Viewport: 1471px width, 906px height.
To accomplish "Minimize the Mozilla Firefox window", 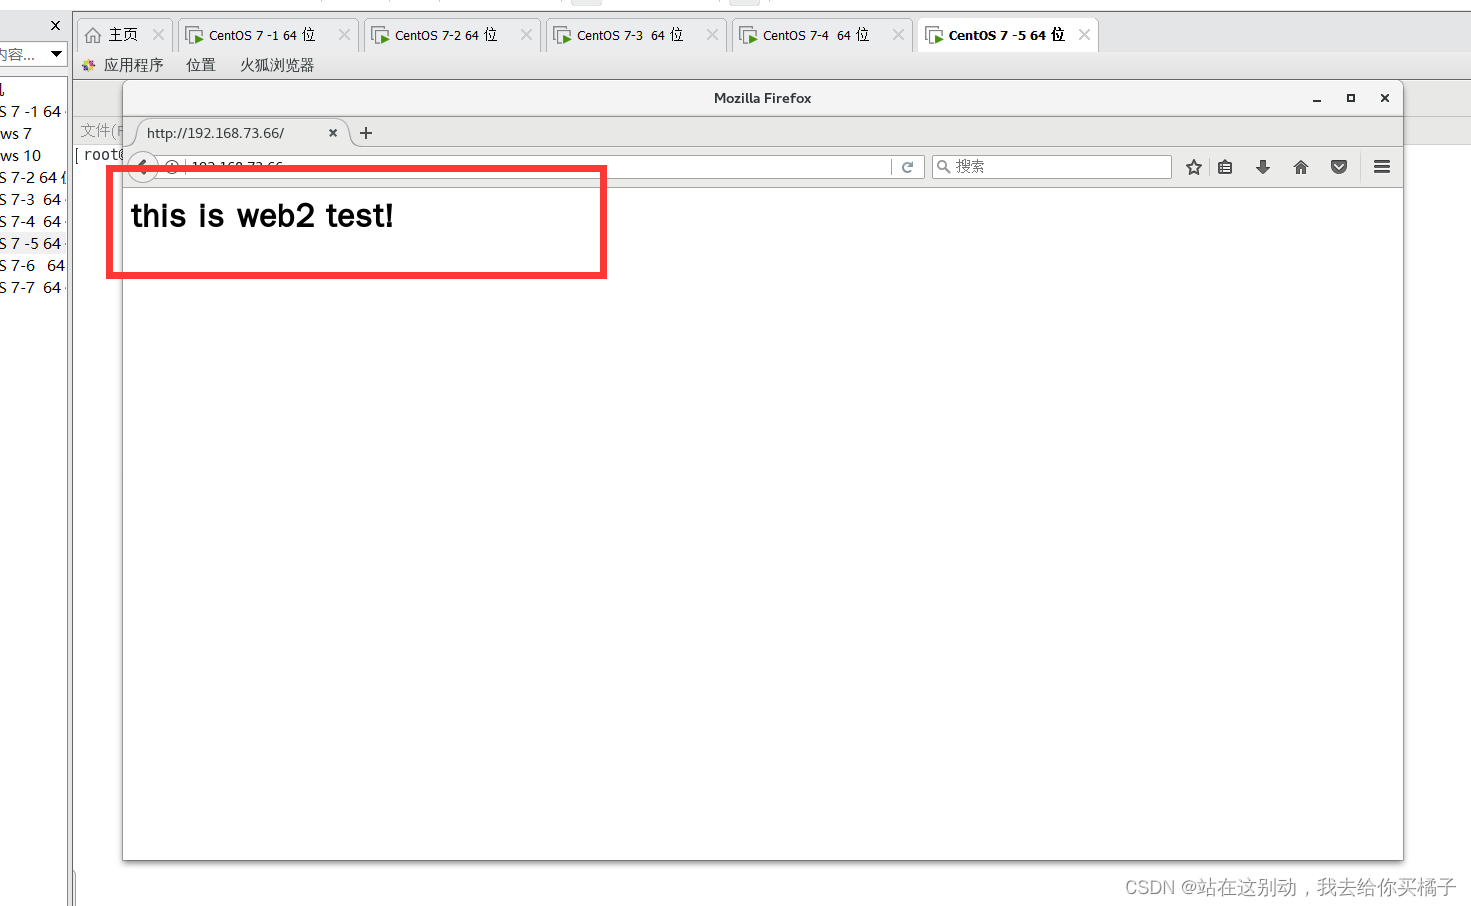I will coord(1317,98).
